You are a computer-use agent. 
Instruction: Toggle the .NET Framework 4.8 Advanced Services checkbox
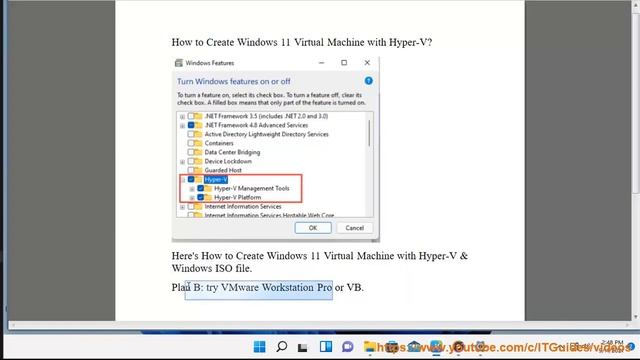pyautogui.click(x=191, y=125)
